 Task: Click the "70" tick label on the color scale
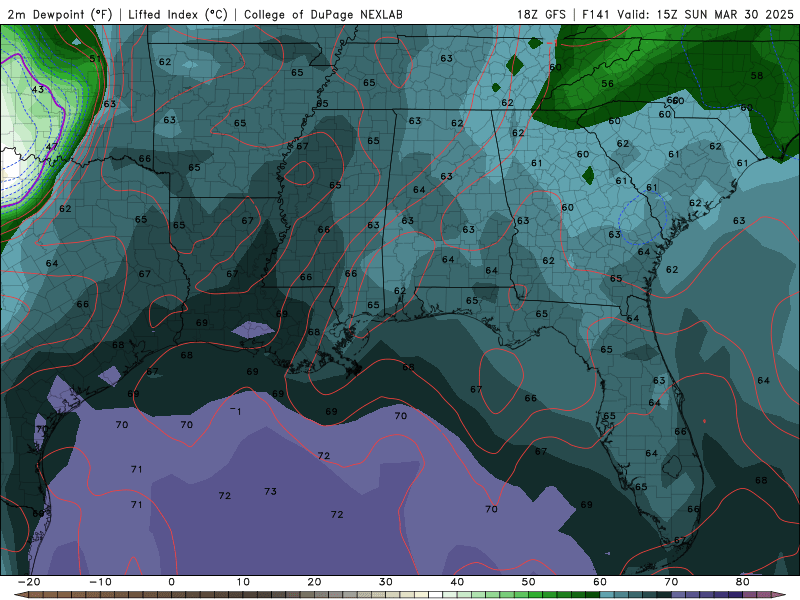pos(671,582)
